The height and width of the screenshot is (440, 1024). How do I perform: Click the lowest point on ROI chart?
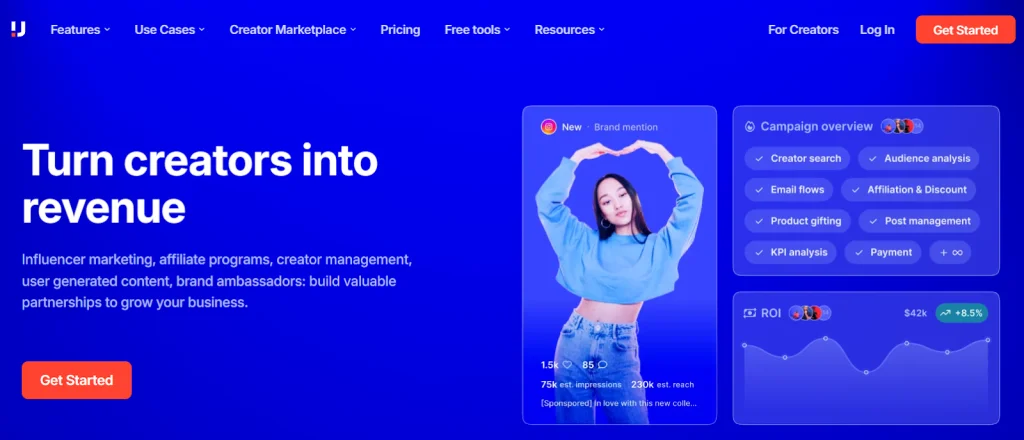(866, 372)
